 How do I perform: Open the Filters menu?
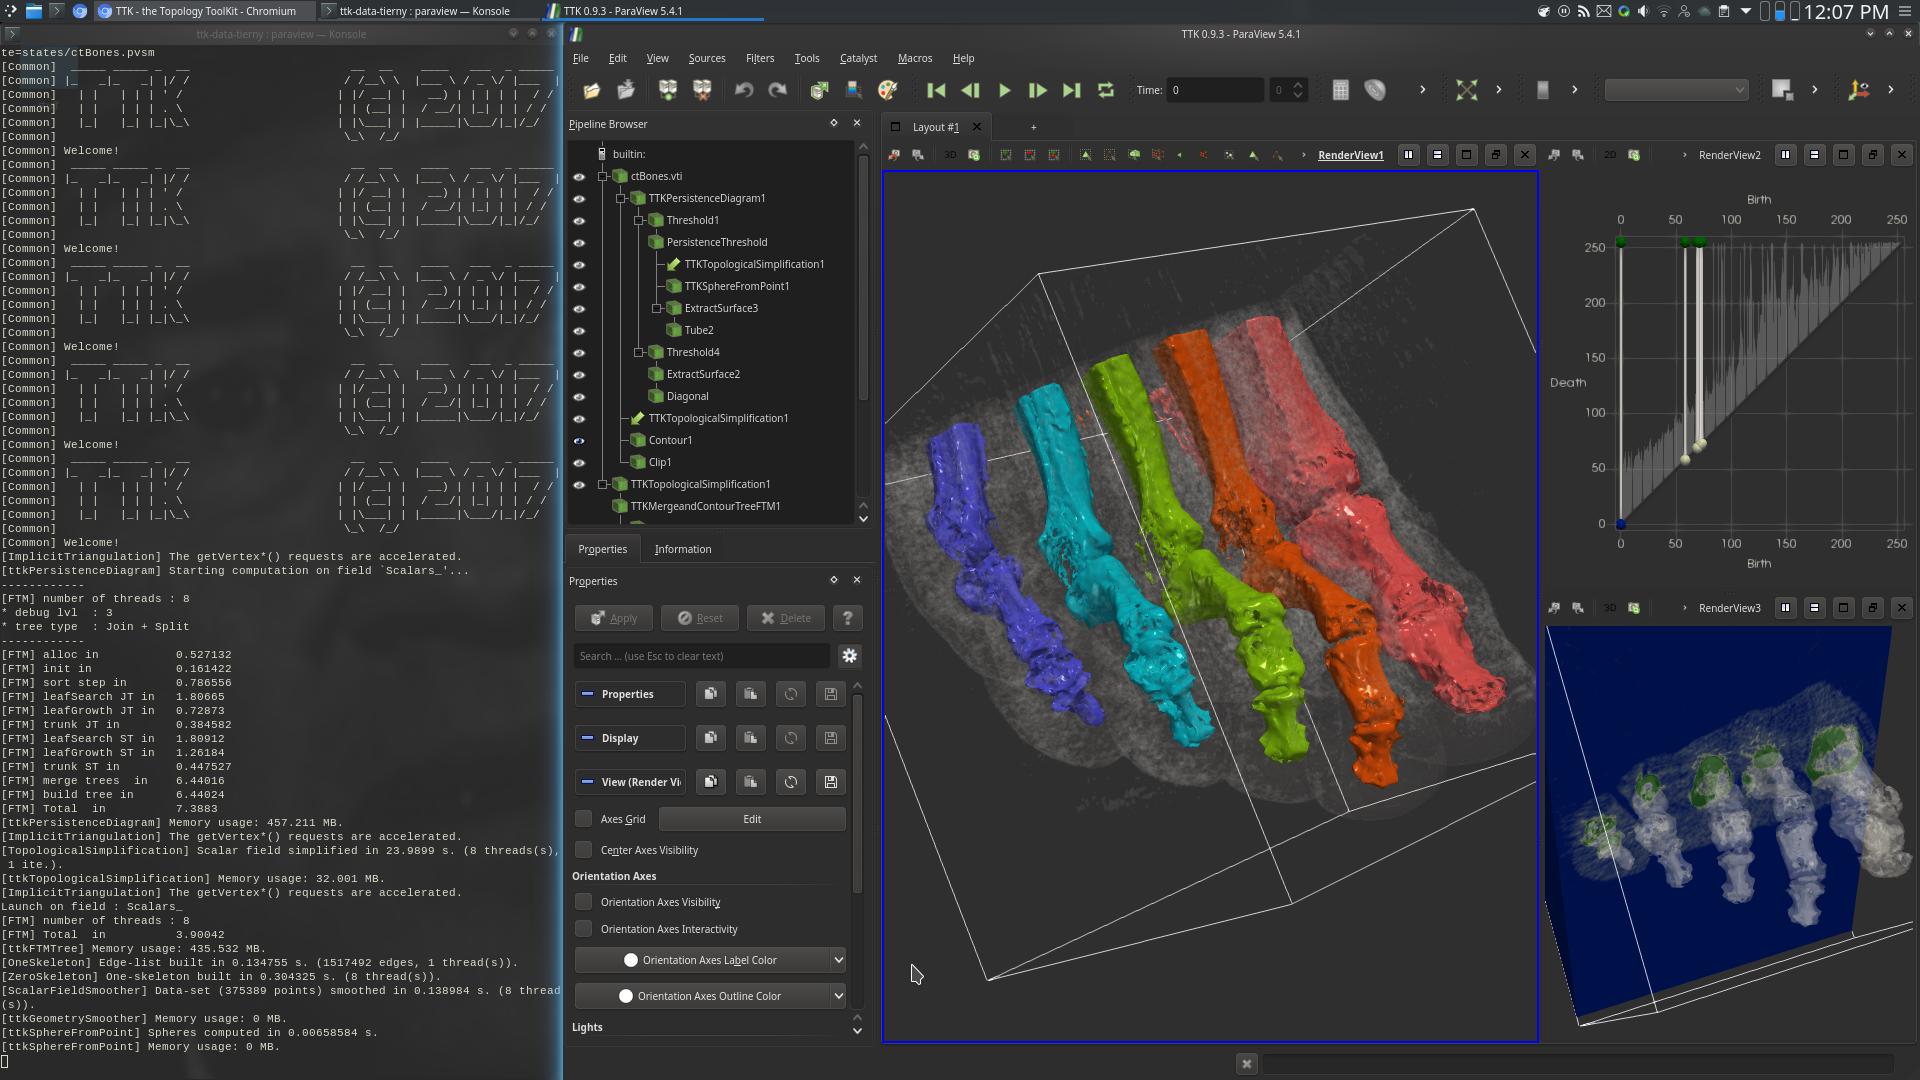[759, 58]
